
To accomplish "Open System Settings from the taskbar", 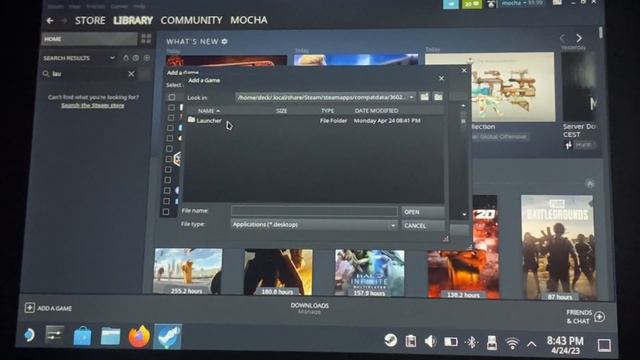I will (55, 335).
